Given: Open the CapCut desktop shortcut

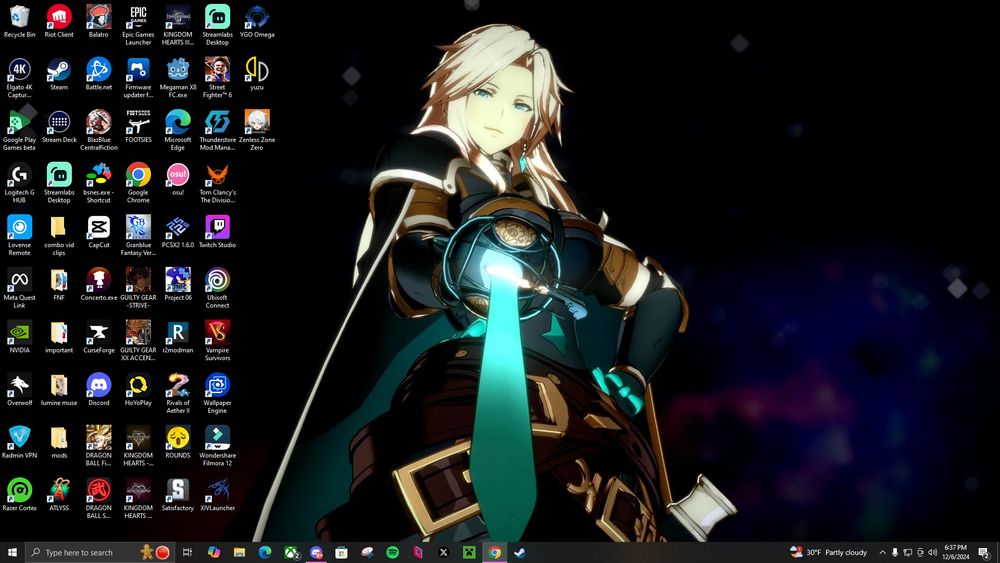Looking at the screenshot, I should click(x=98, y=231).
